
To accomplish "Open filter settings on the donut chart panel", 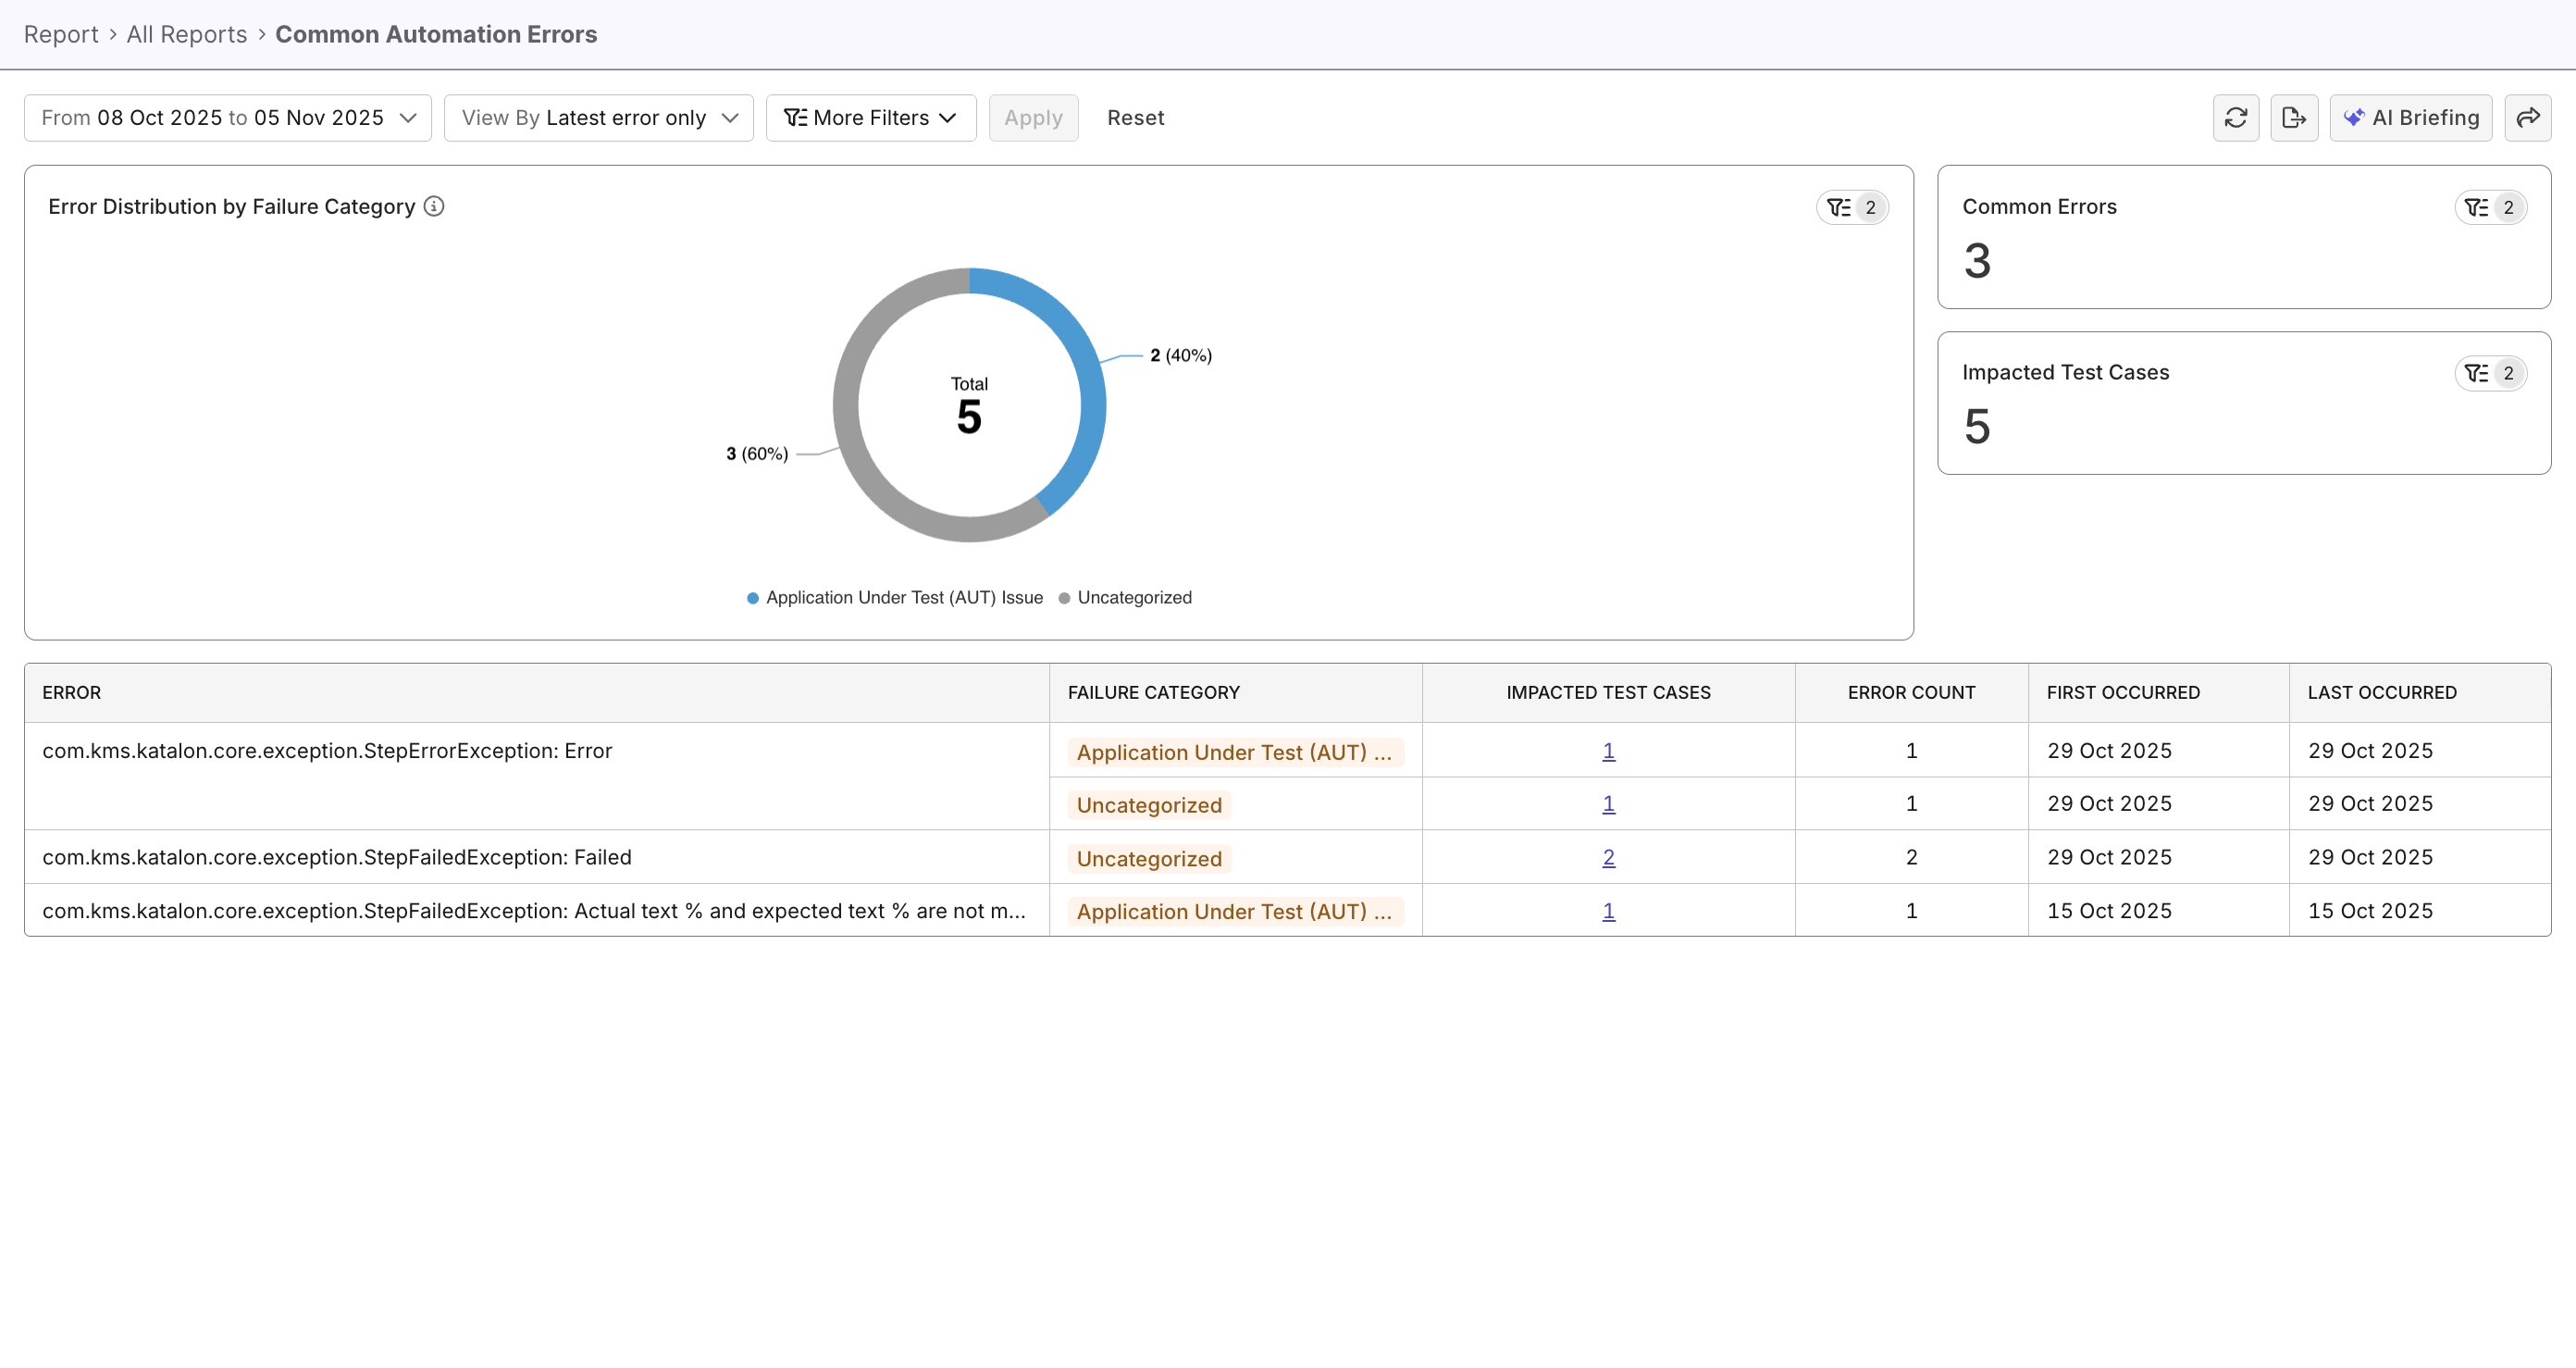I will pyautogui.click(x=1851, y=207).
